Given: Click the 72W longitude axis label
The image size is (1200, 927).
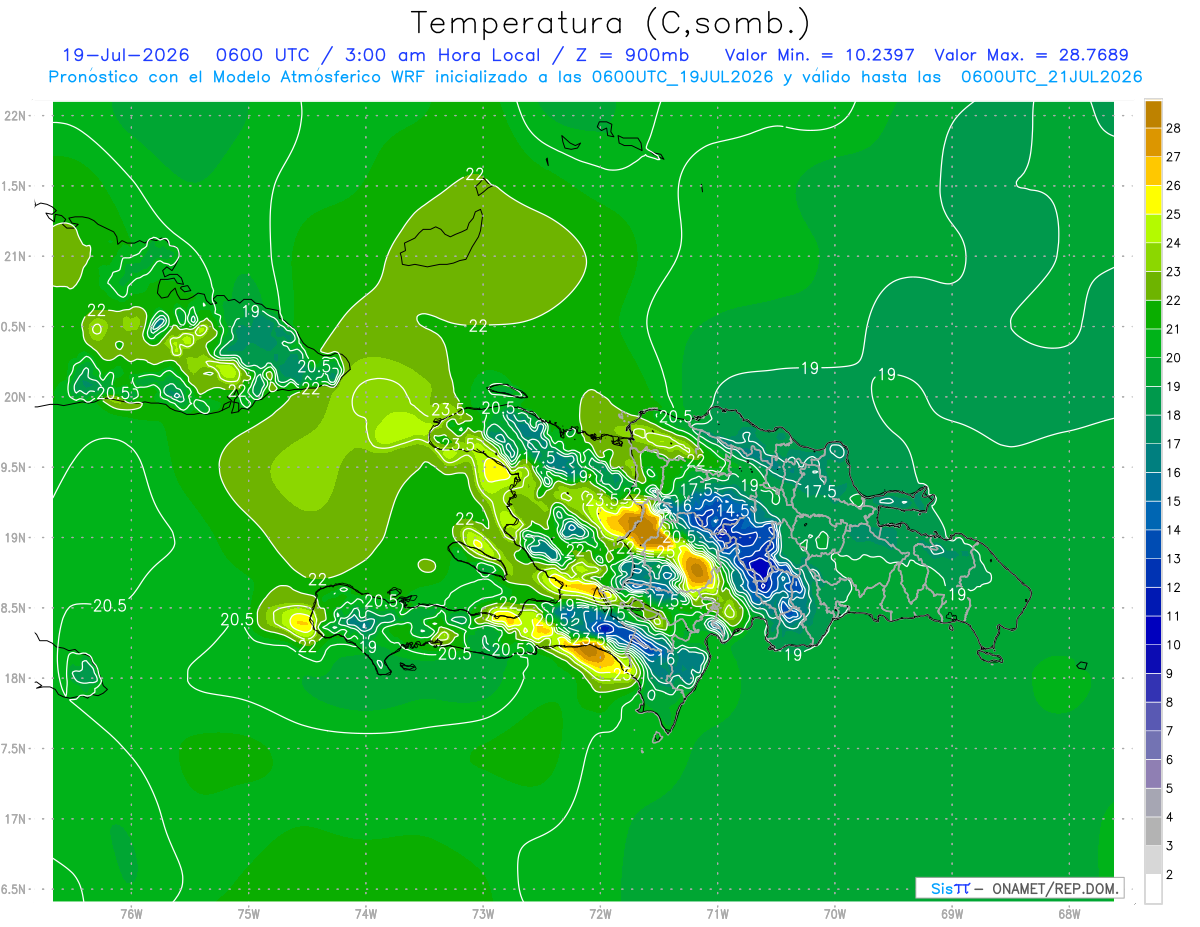Looking at the screenshot, I should click(x=601, y=914).
